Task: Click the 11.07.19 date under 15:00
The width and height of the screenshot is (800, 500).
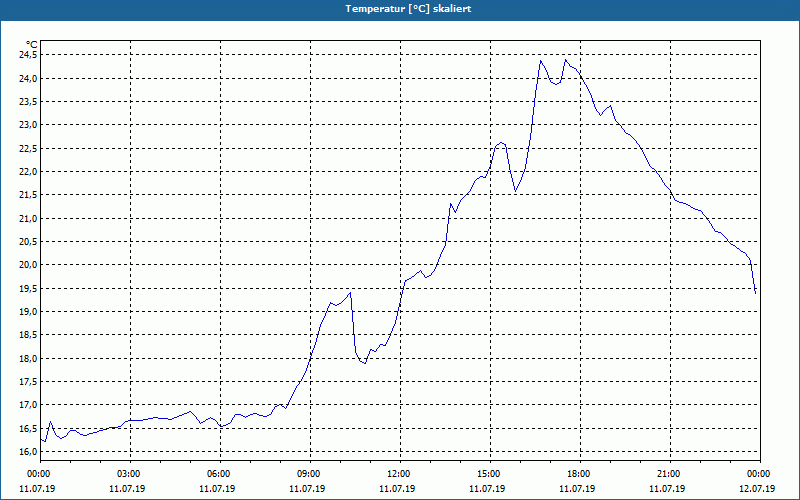Action: tap(487, 488)
